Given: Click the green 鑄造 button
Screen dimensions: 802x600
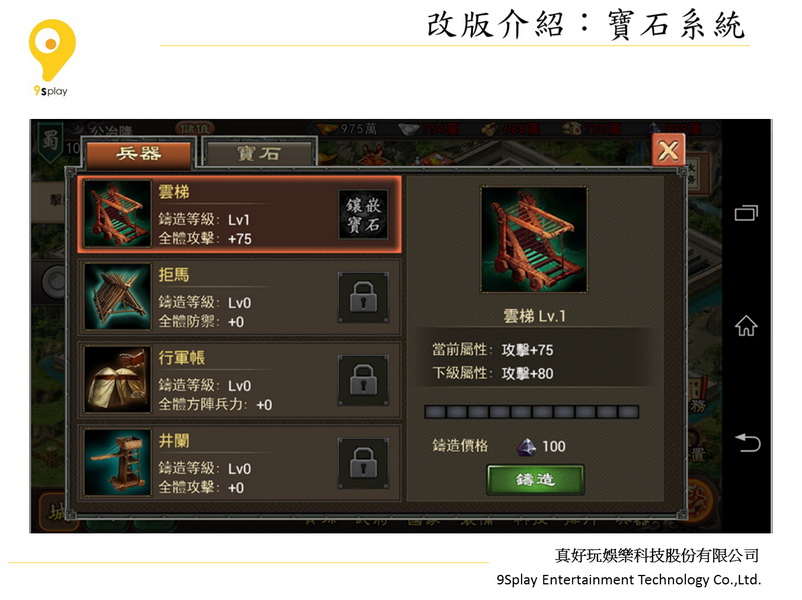Looking at the screenshot, I should (535, 480).
